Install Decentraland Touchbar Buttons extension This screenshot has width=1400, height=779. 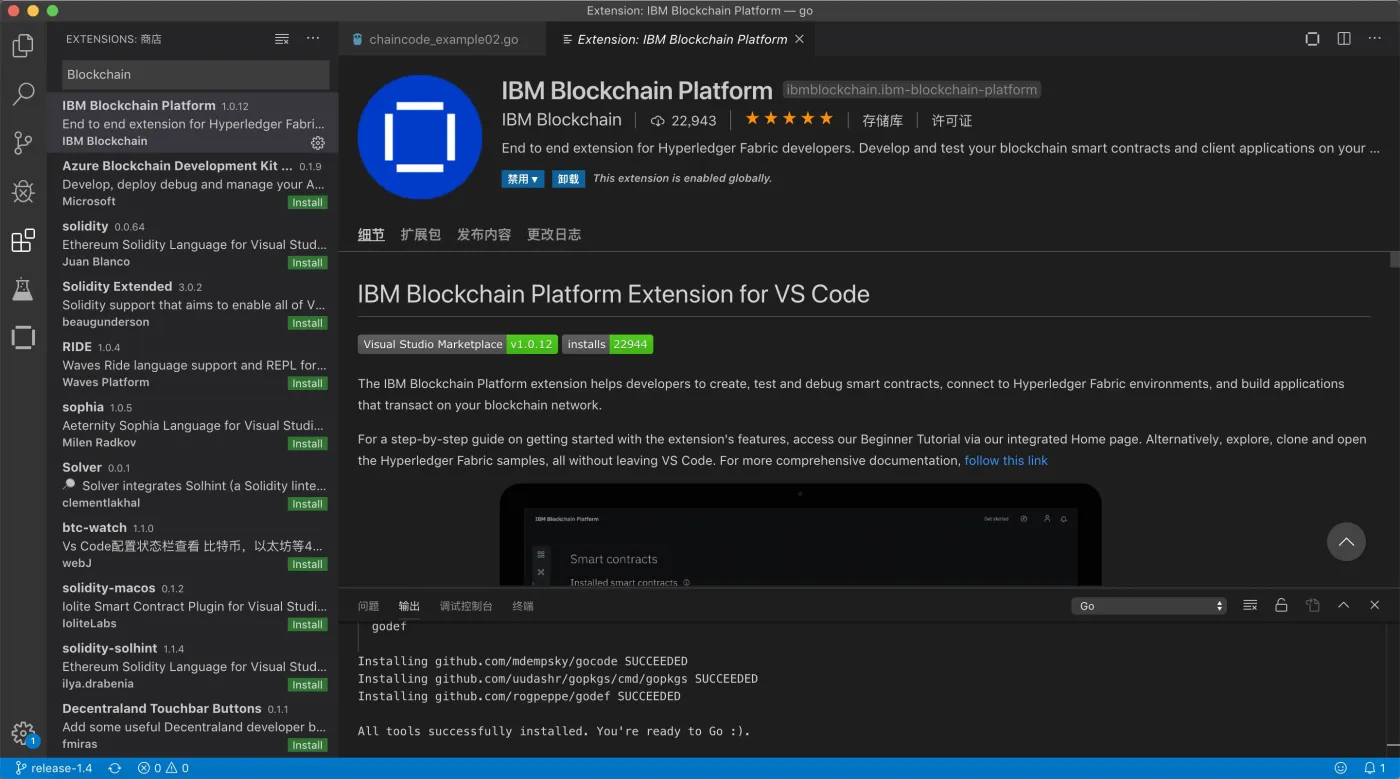pyautogui.click(x=307, y=745)
